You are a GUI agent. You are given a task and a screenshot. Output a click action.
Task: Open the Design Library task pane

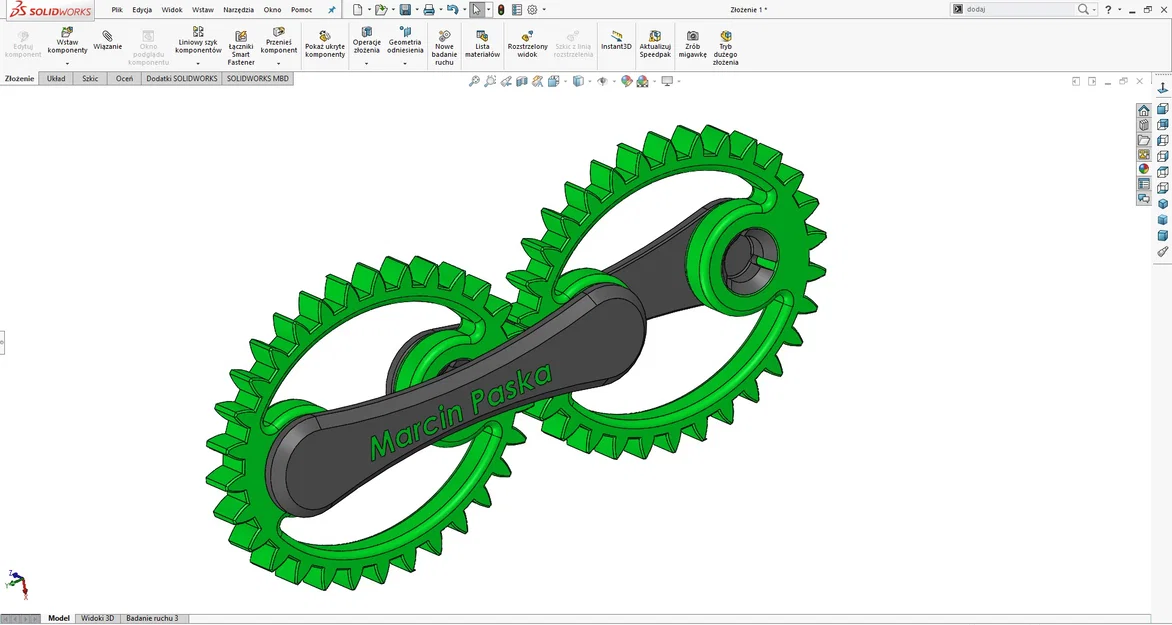1142,125
